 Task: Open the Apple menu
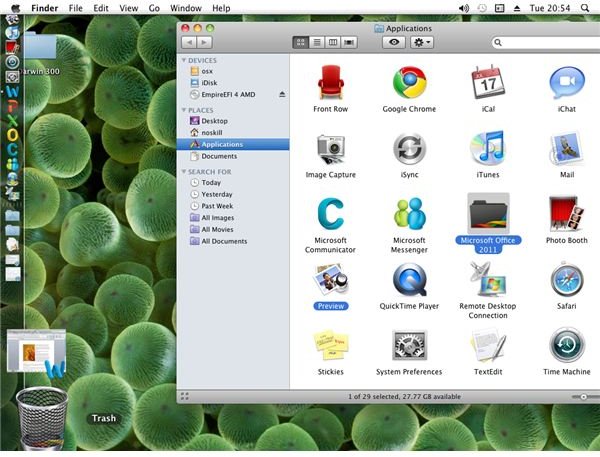tap(15, 8)
